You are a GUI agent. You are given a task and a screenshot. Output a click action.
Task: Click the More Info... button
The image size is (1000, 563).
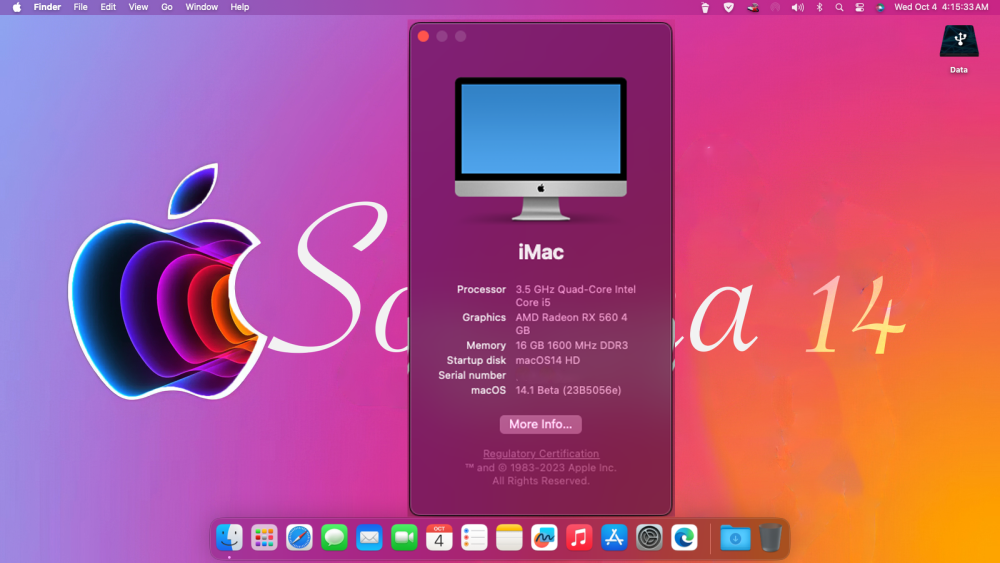pyautogui.click(x=540, y=424)
